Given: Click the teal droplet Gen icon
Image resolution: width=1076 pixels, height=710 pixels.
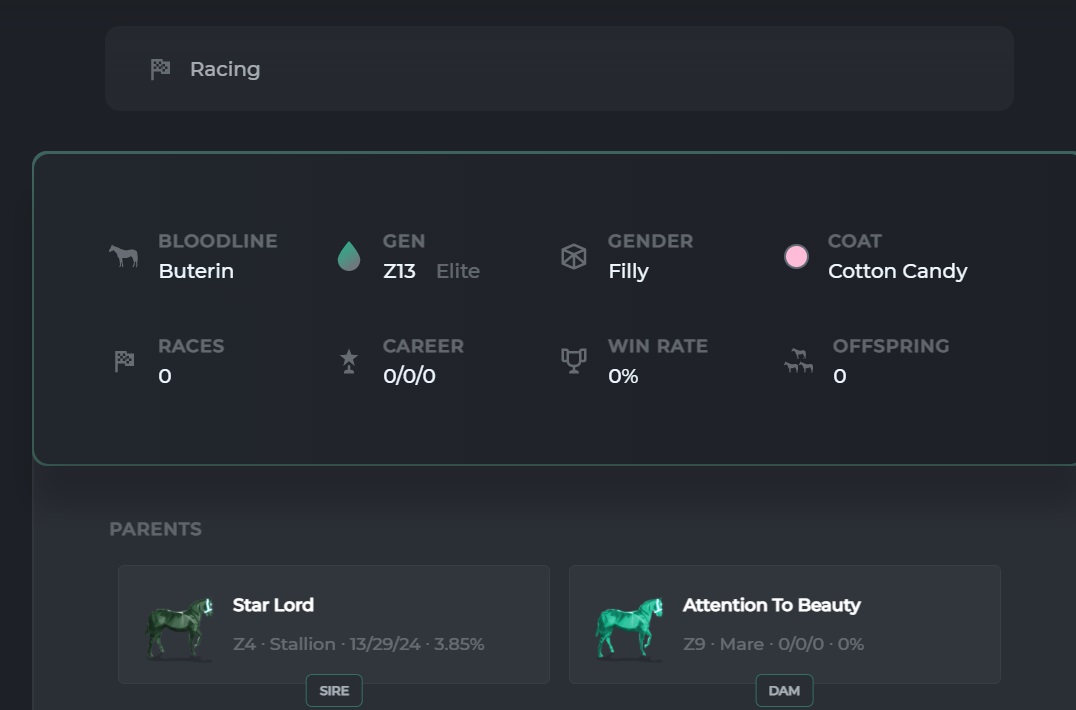Looking at the screenshot, I should pyautogui.click(x=349, y=256).
